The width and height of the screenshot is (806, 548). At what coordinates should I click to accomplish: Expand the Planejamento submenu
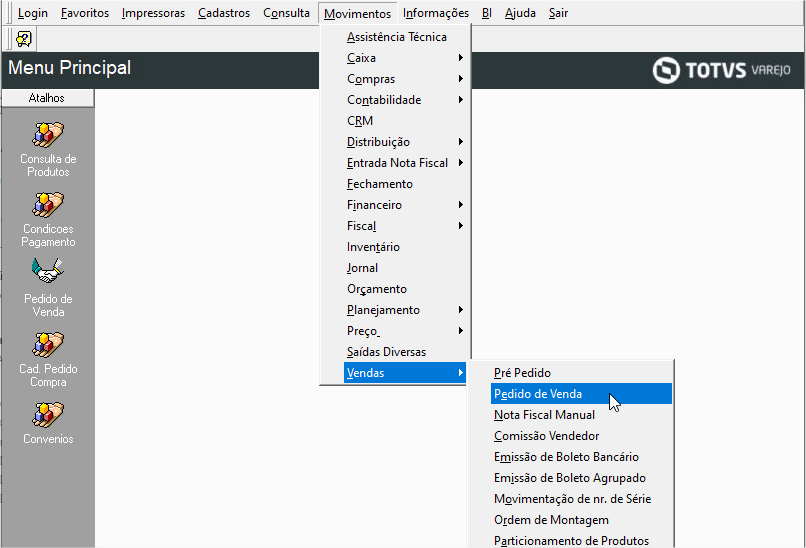[405, 310]
